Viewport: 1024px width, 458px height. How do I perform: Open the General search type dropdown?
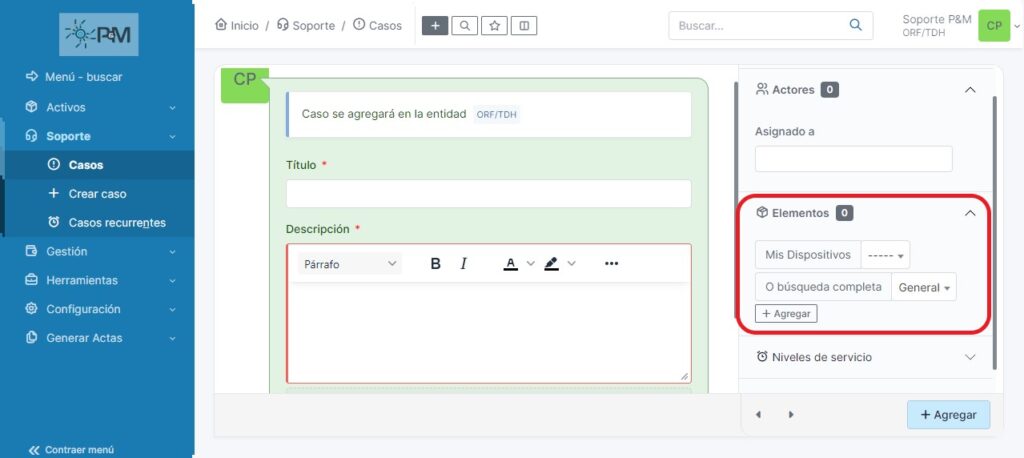point(924,287)
